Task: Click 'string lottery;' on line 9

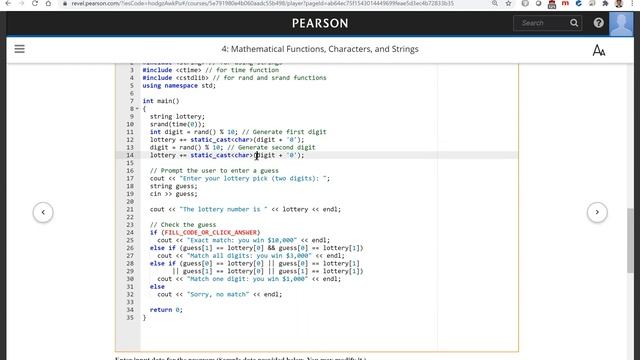Action: [177, 117]
